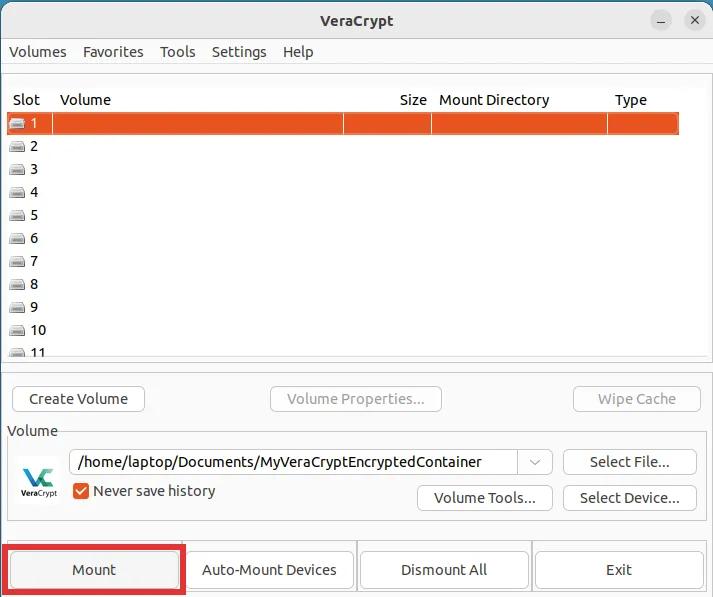Click the Wipe Cache button

coord(637,399)
